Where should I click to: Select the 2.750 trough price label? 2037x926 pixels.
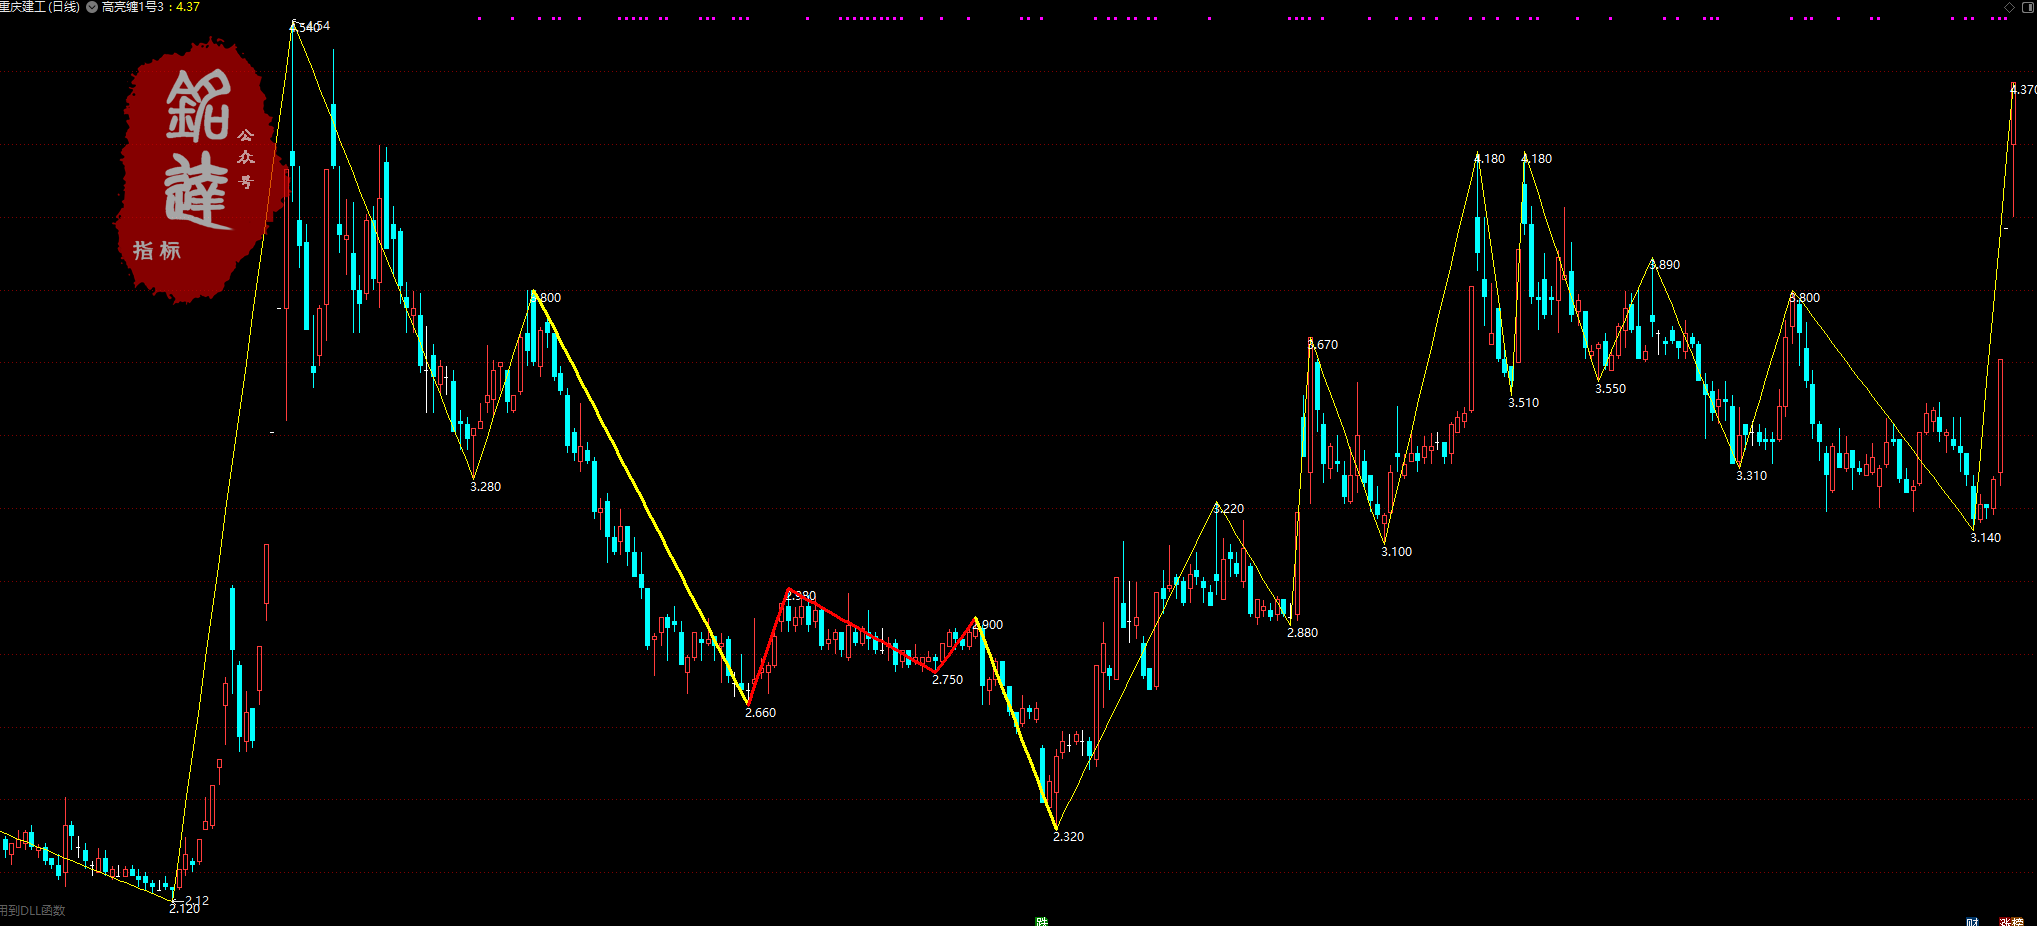(x=947, y=680)
